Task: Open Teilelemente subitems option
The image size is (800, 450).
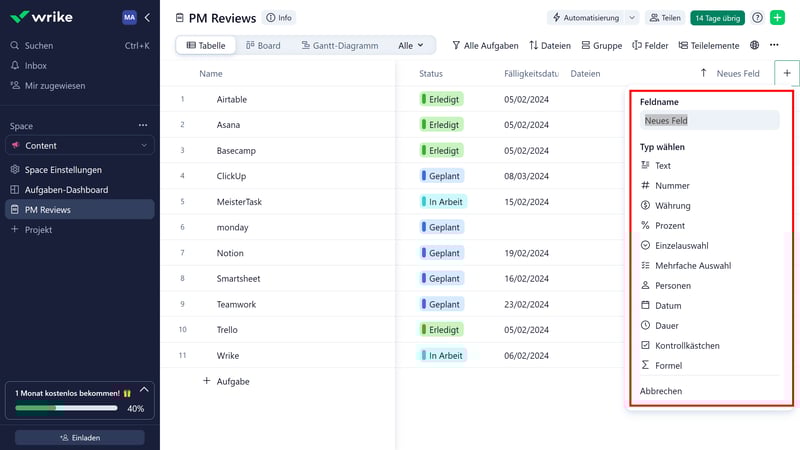Action: point(709,45)
